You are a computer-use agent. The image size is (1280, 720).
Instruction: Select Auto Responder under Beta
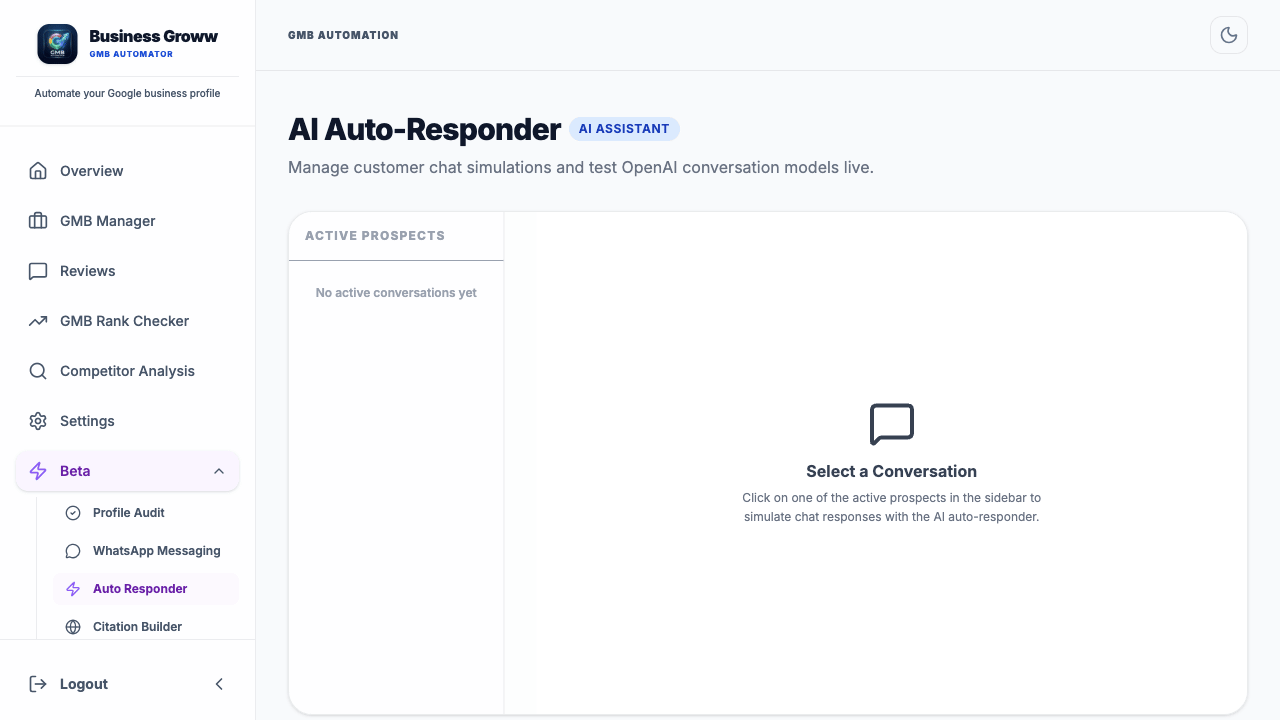(x=146, y=589)
